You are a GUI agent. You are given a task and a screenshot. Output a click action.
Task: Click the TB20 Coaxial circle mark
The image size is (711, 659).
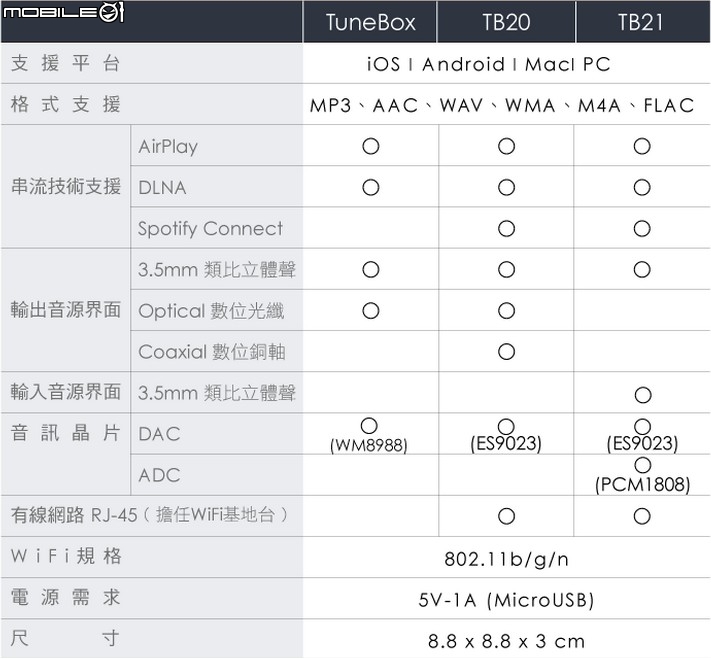(506, 351)
